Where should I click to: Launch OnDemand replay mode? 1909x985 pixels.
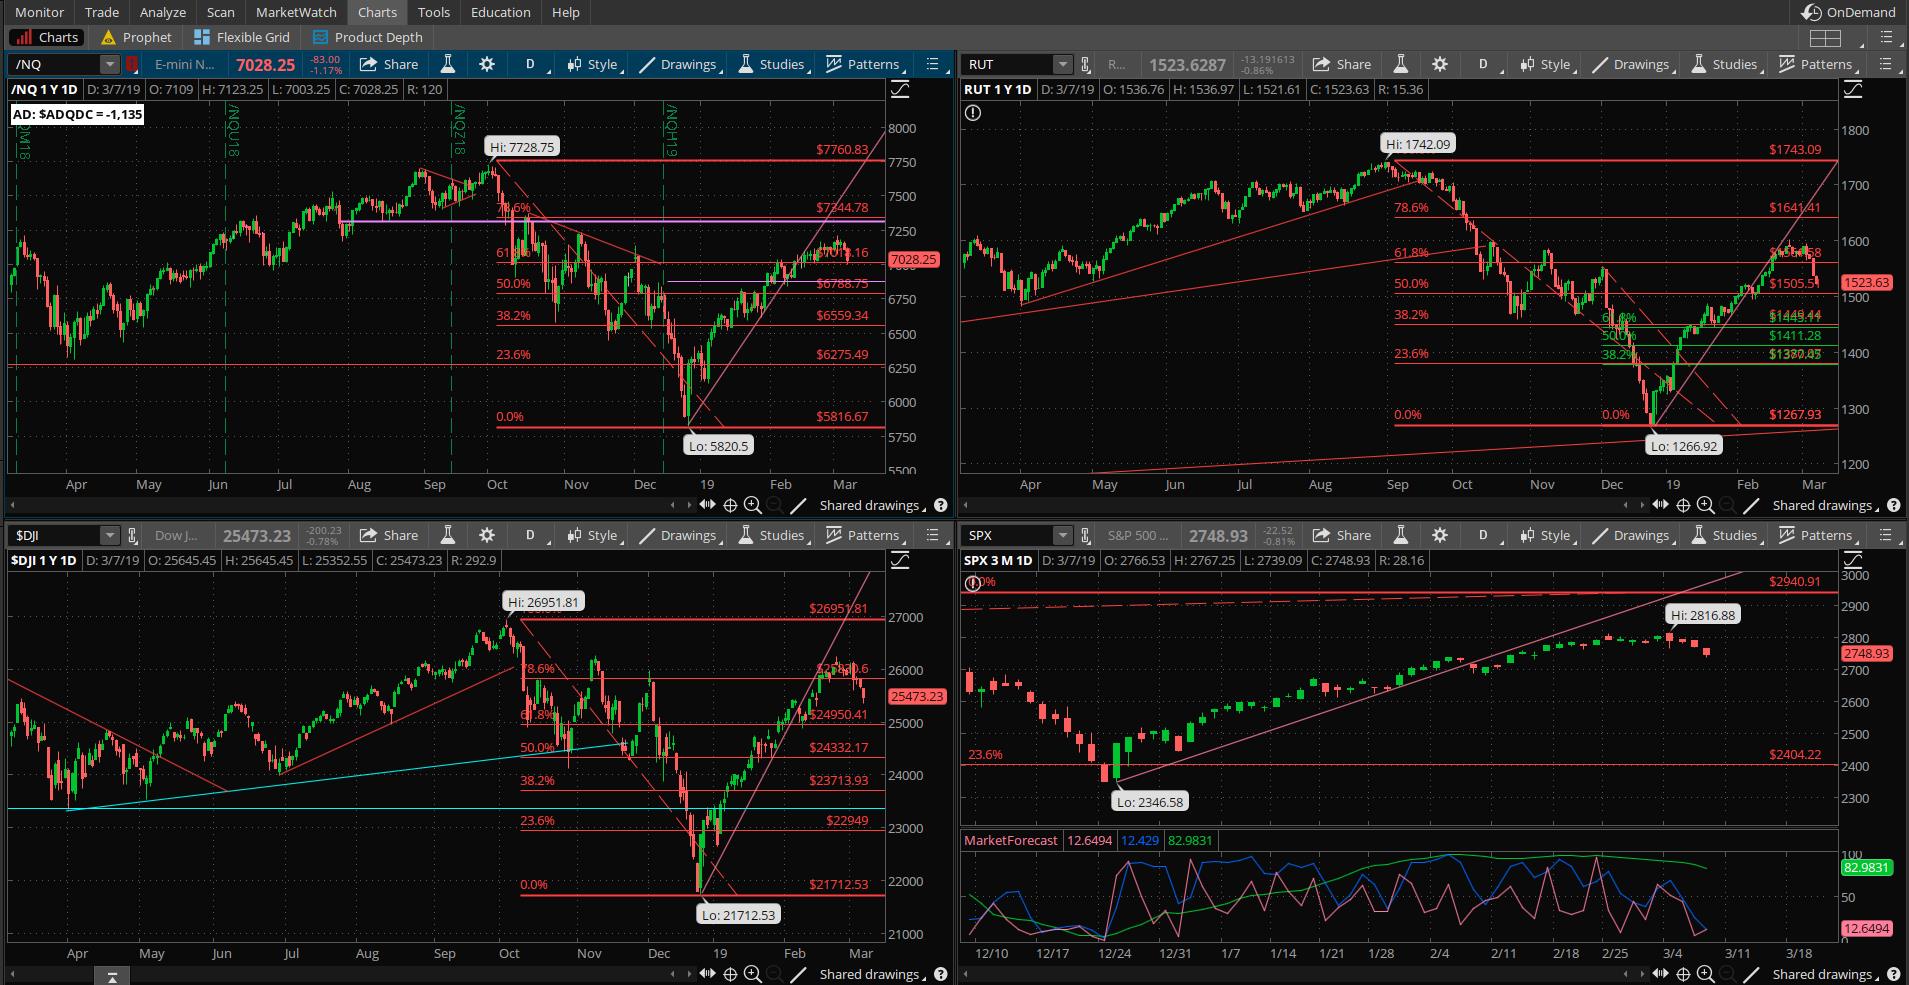[x=1848, y=12]
